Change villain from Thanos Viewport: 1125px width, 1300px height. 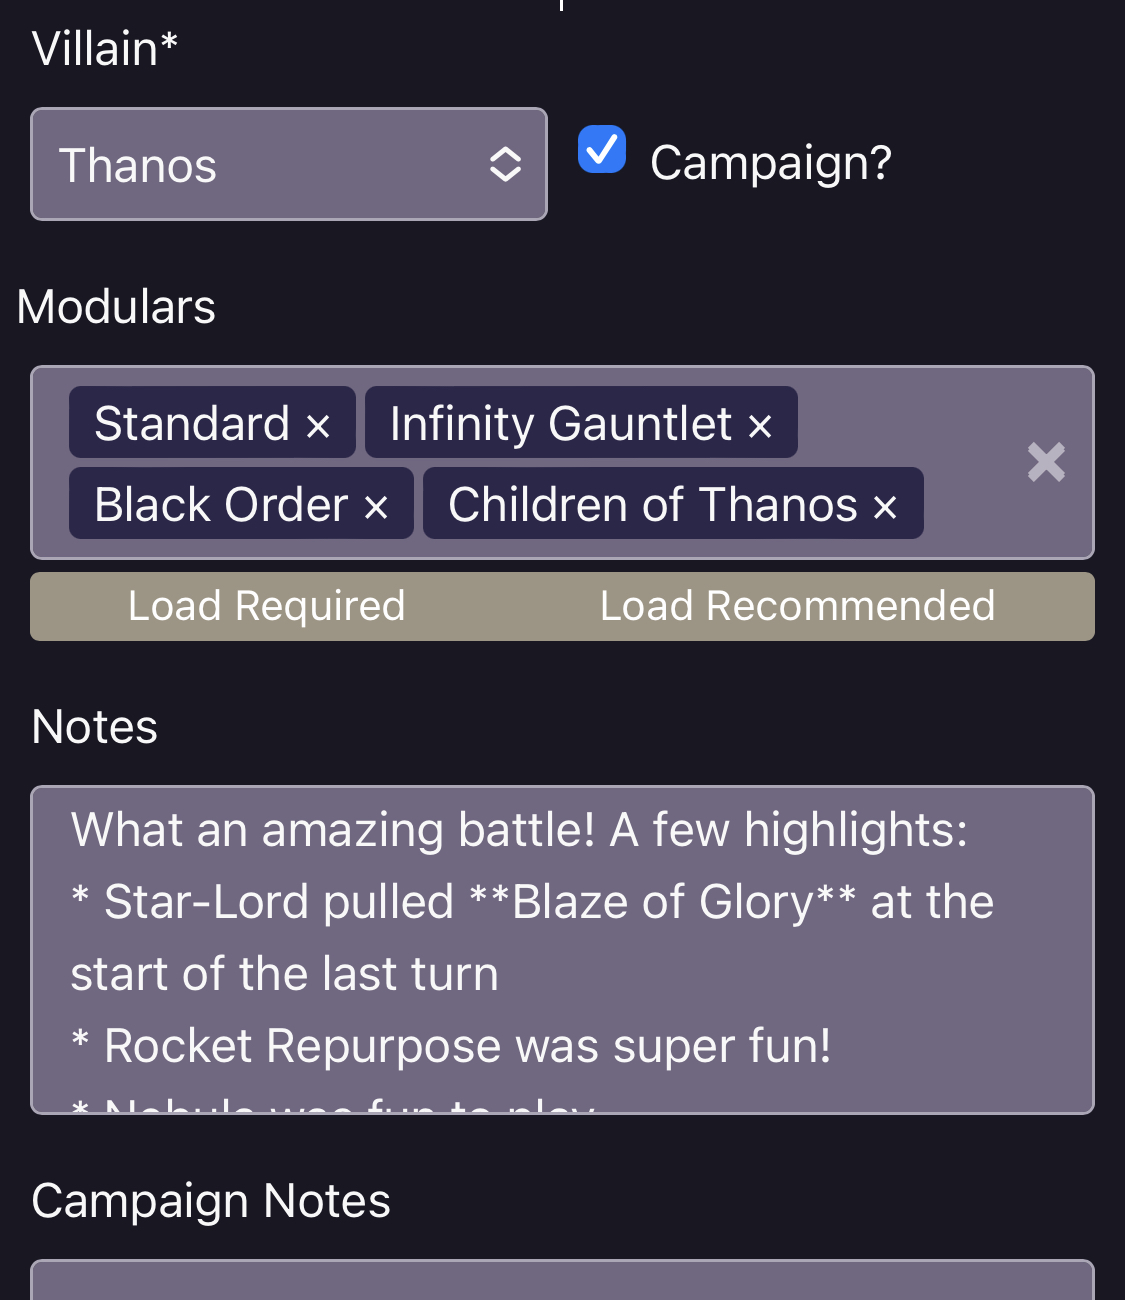tap(289, 164)
